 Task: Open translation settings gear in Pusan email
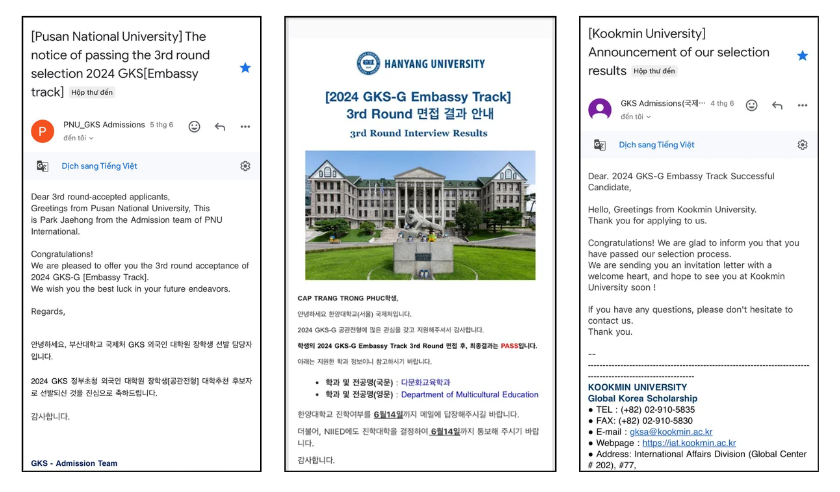coord(245,166)
